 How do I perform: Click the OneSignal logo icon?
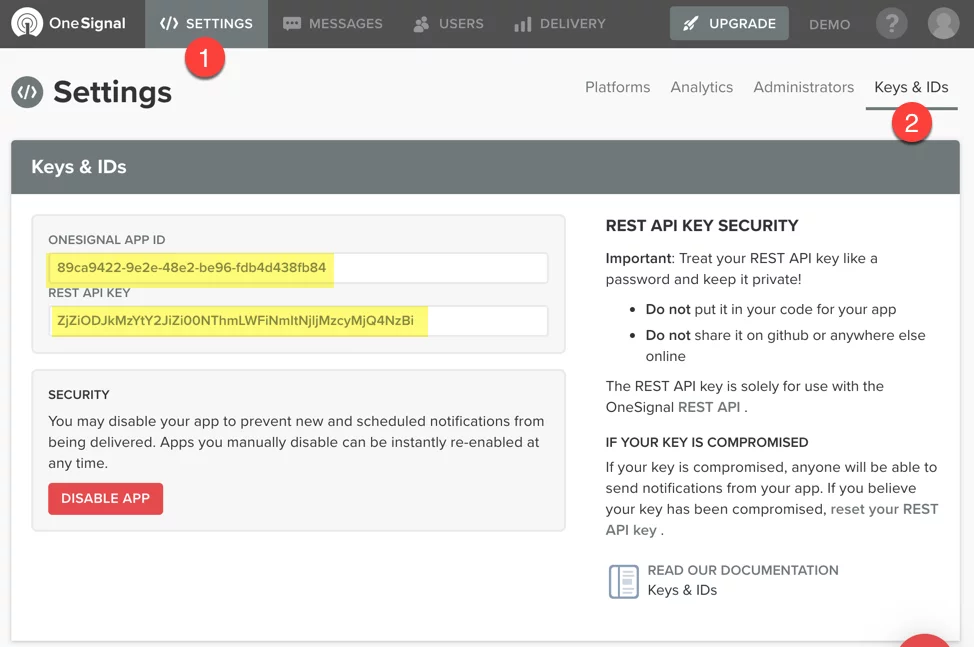27,23
